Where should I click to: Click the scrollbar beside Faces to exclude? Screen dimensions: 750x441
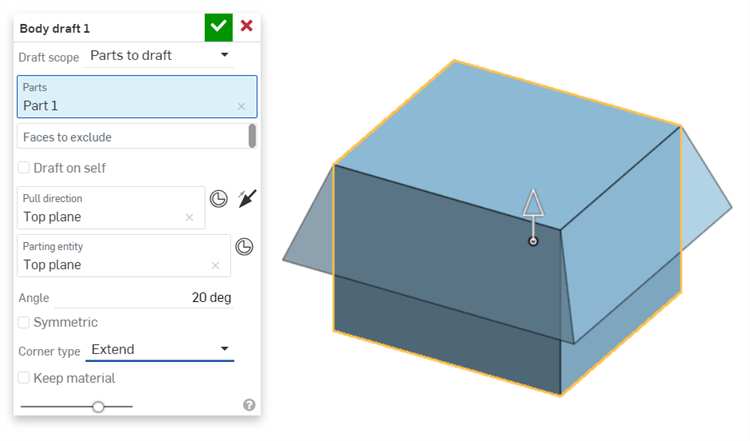pyautogui.click(x=252, y=136)
